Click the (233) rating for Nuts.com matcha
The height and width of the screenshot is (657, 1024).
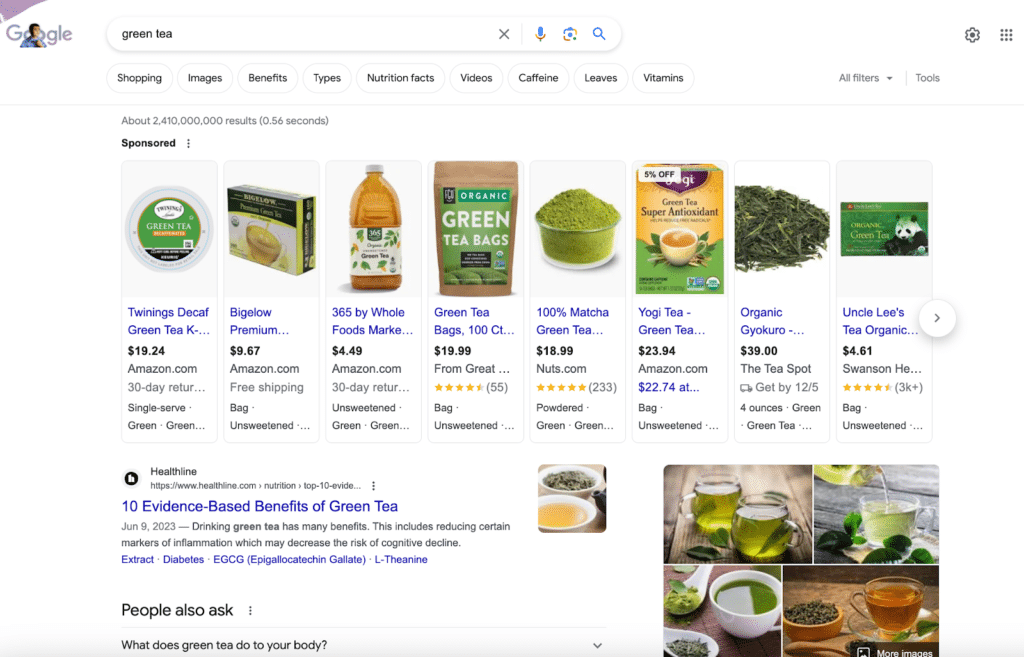(x=602, y=387)
